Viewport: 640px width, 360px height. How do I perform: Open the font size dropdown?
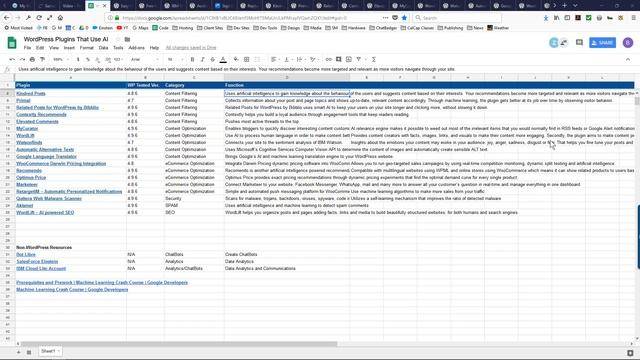pyautogui.click(x=176, y=60)
